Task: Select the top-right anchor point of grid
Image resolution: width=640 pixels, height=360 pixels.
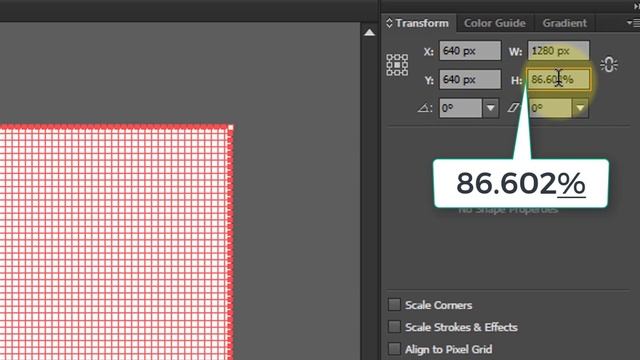Action: [x=231, y=128]
